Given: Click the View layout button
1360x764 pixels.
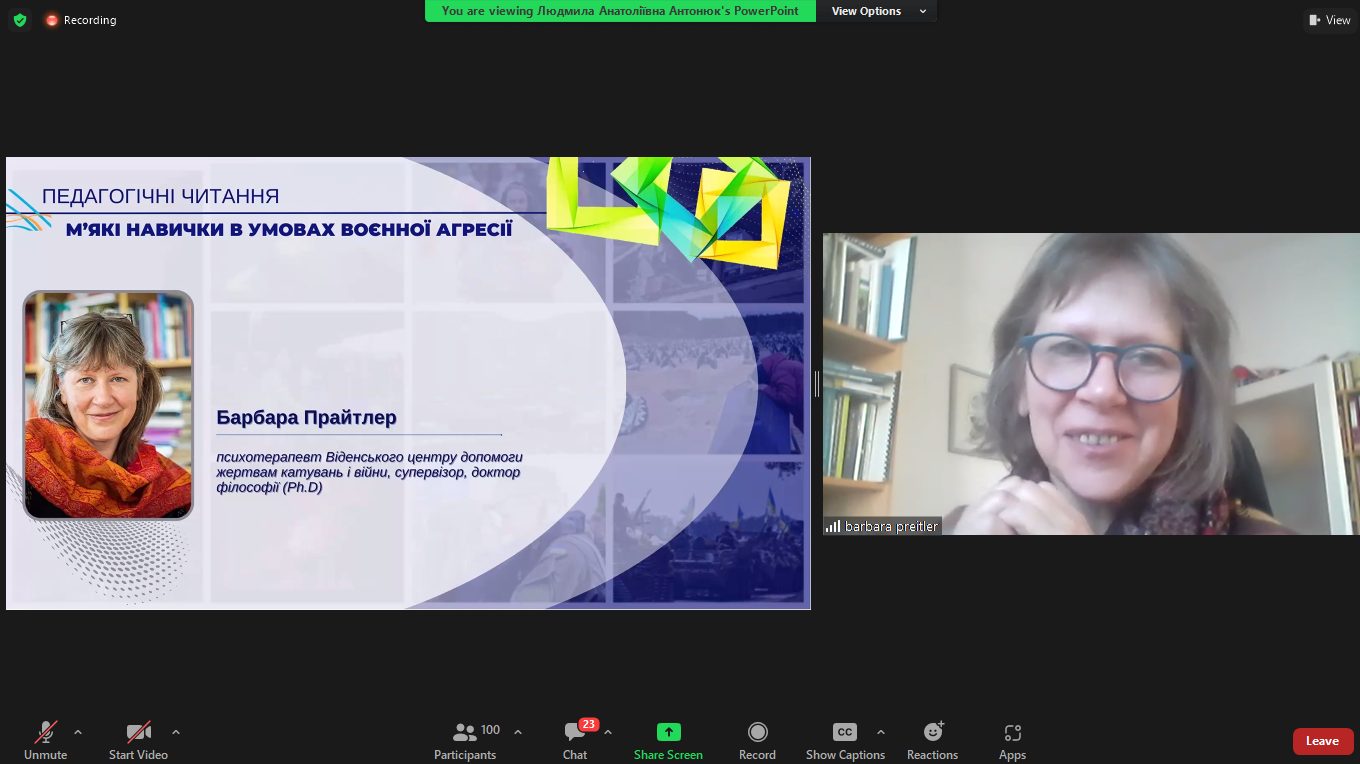Looking at the screenshot, I should (1329, 20).
